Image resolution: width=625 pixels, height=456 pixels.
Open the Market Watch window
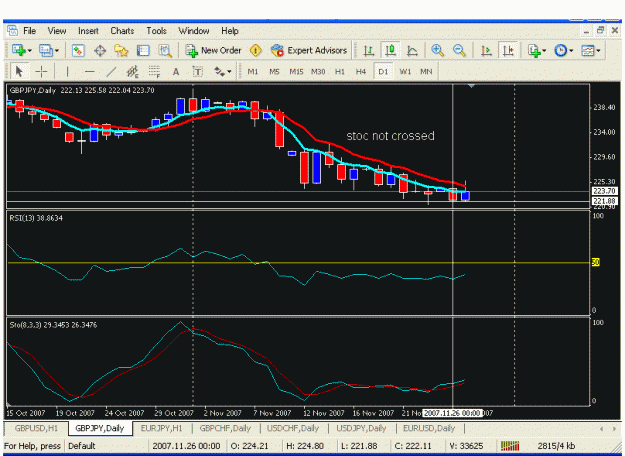click(78, 51)
